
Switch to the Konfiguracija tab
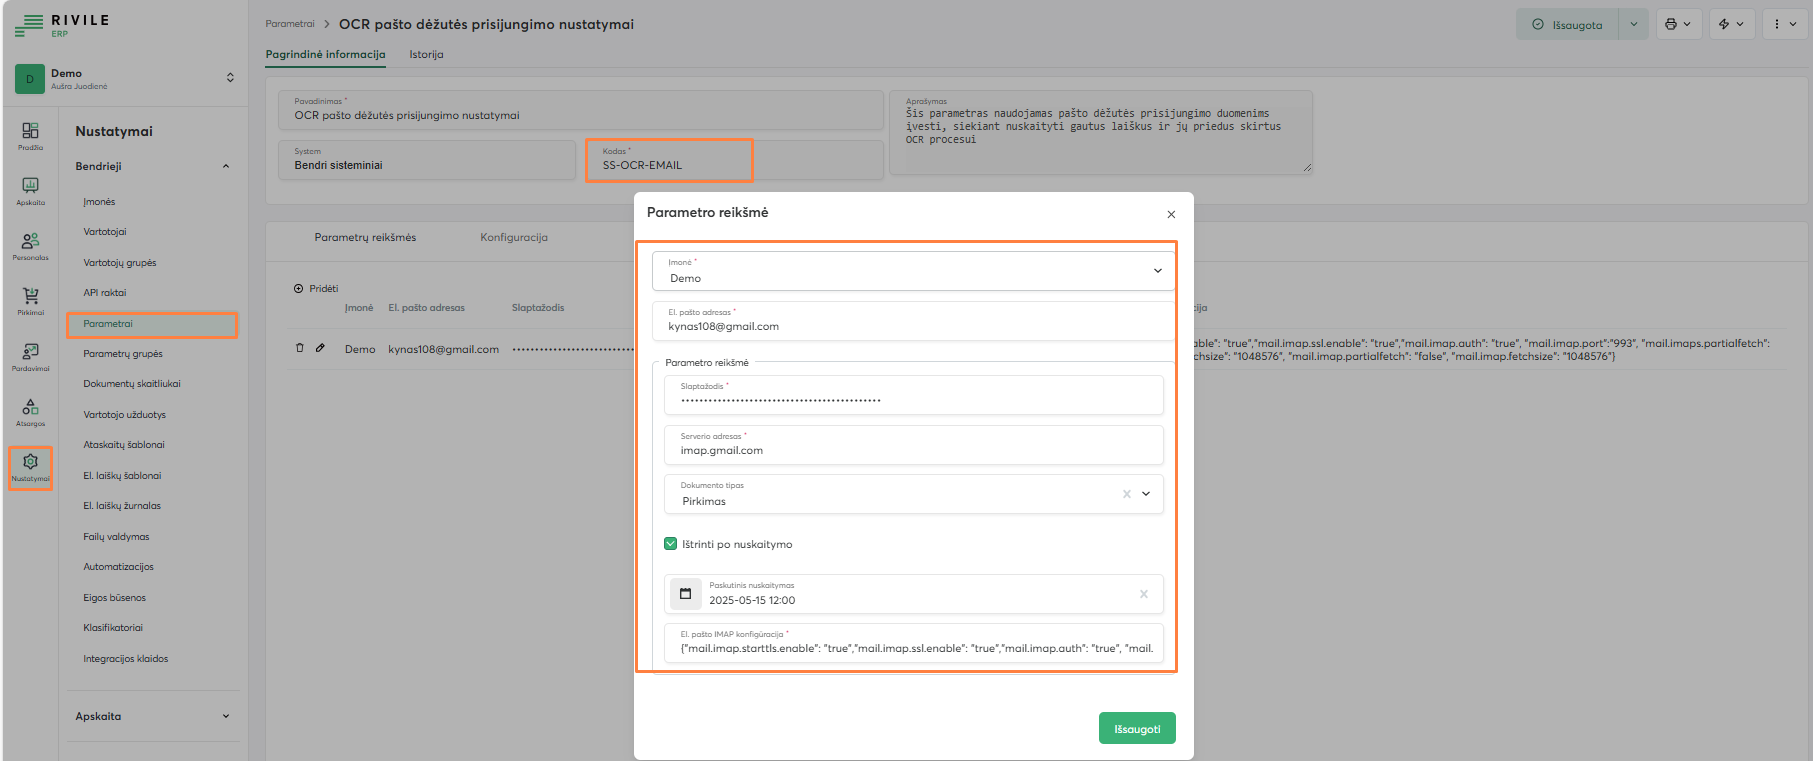pyautogui.click(x=513, y=238)
